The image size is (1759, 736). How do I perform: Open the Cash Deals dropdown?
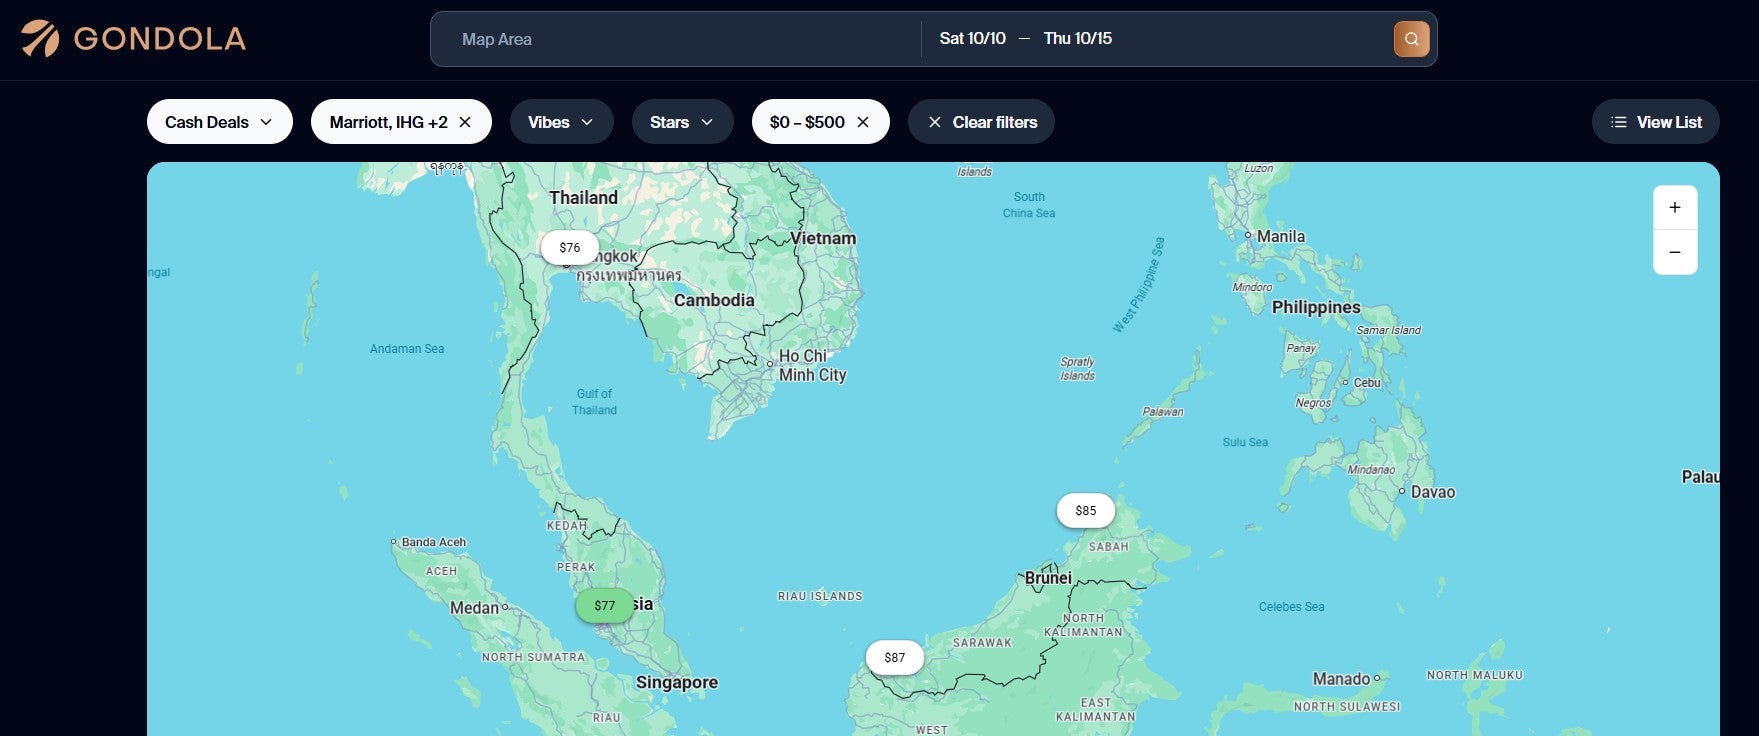220,122
